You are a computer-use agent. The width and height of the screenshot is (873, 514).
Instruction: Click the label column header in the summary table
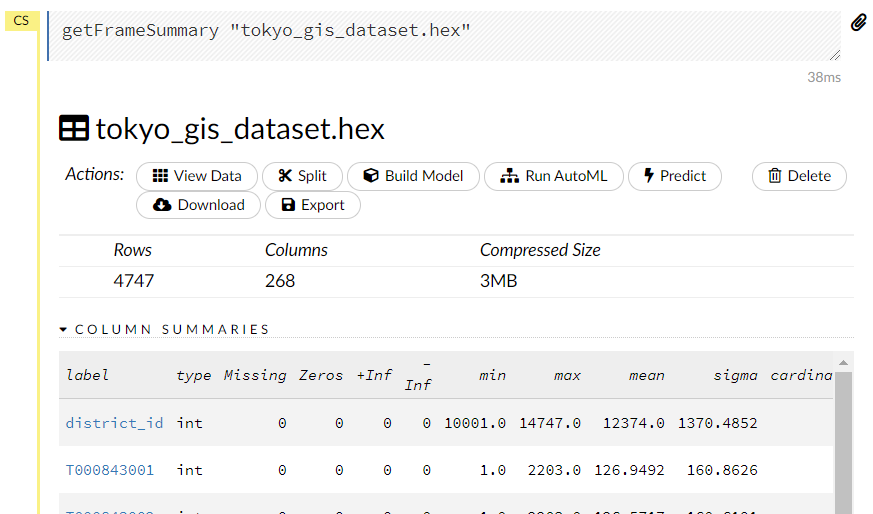click(x=88, y=375)
